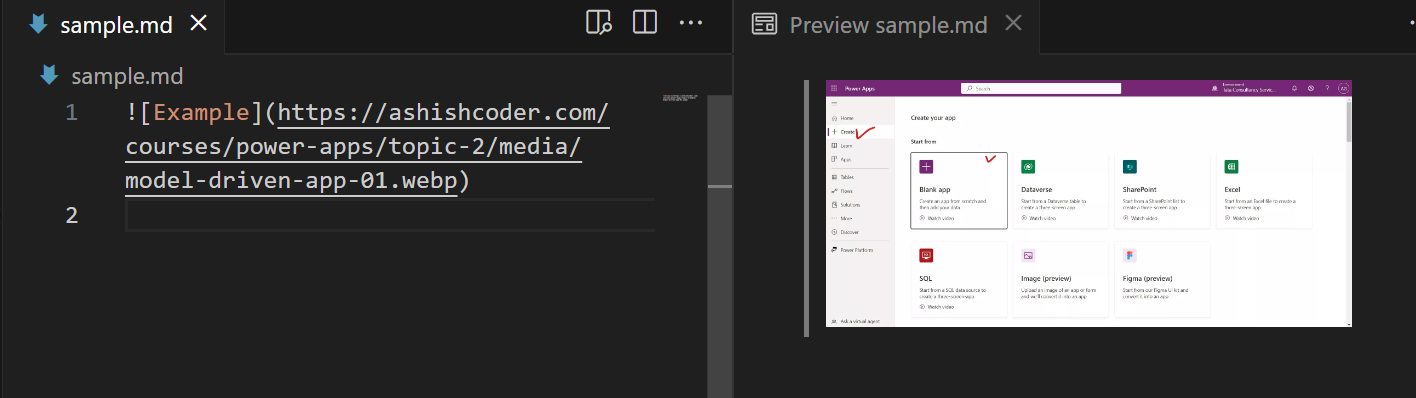Click model-driven-app-01.webp text in the editor
The image size is (1416, 398).
[x=292, y=181]
